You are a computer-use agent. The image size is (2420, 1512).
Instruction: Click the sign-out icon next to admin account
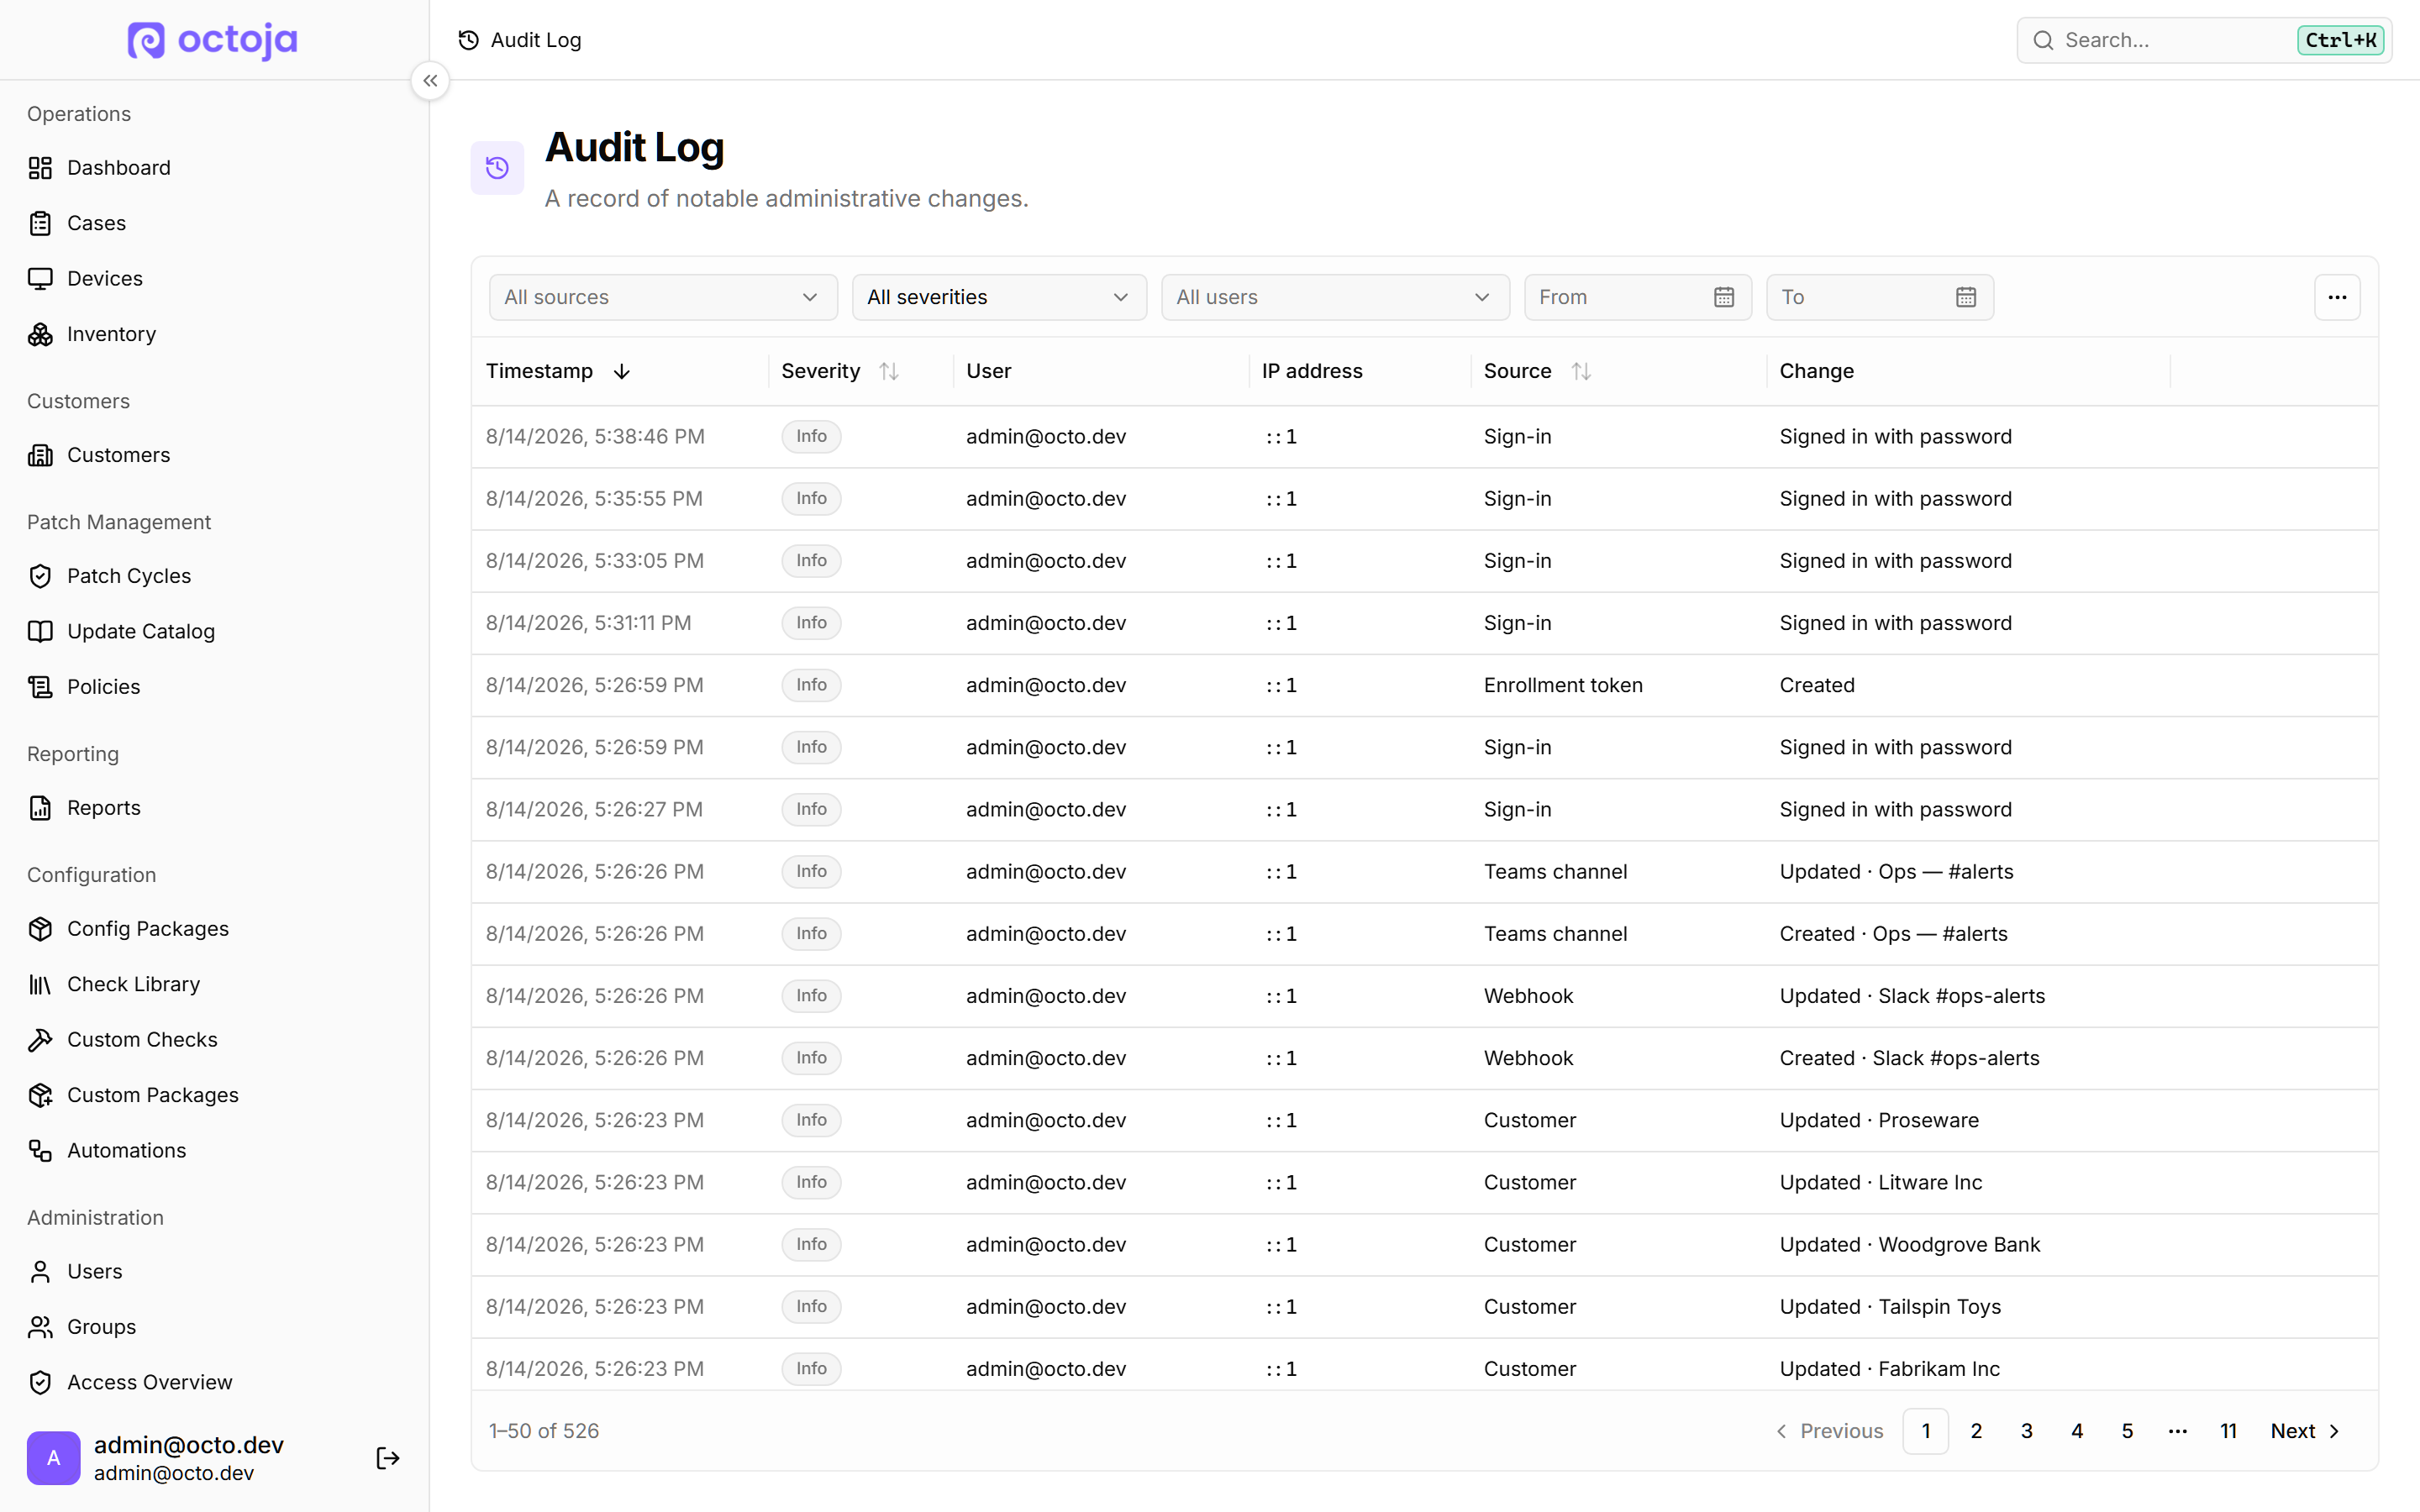(x=388, y=1458)
